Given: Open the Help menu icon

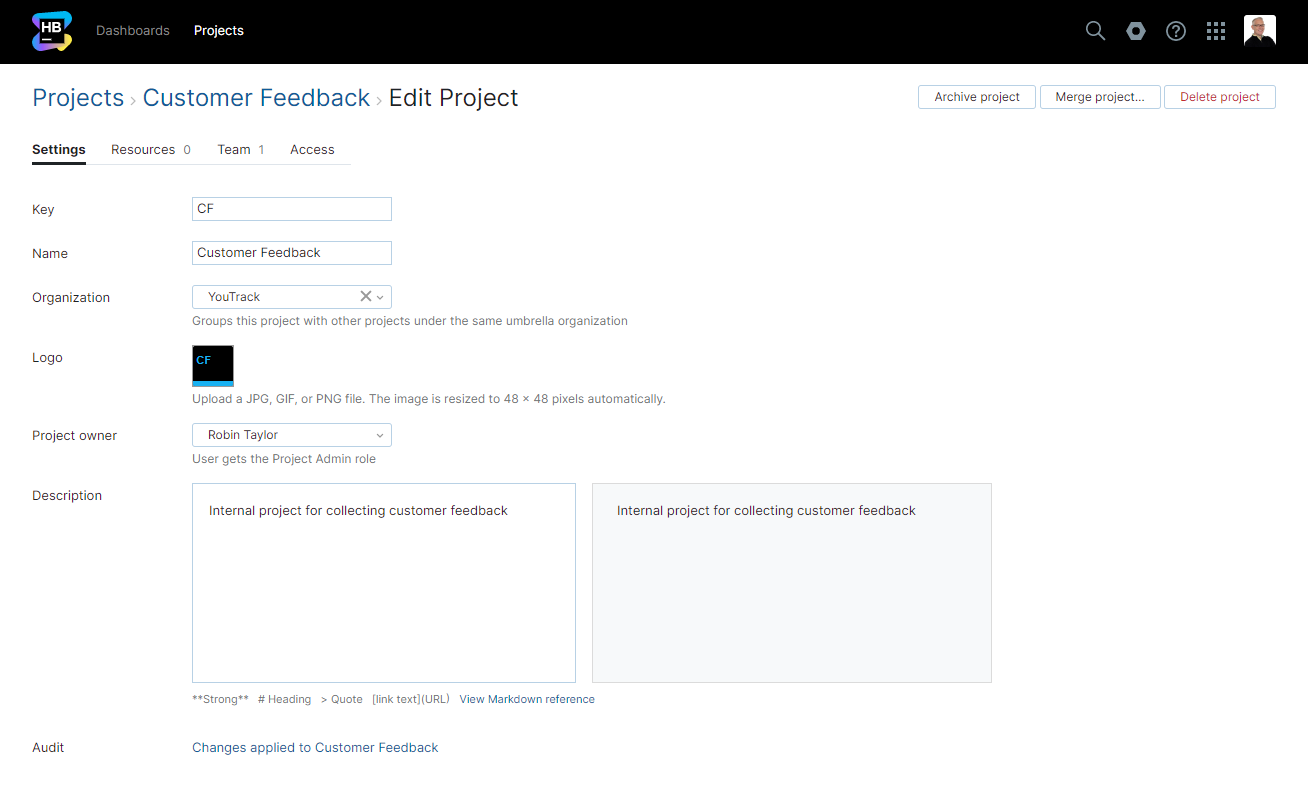Looking at the screenshot, I should point(1175,31).
